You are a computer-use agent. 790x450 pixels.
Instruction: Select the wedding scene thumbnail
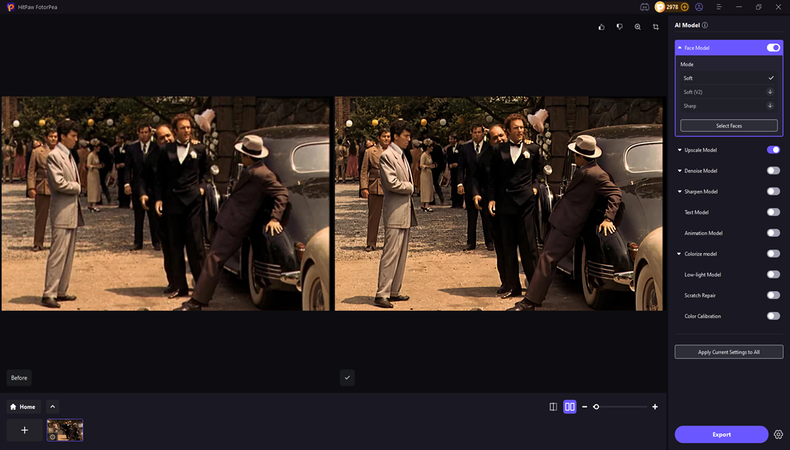65,430
